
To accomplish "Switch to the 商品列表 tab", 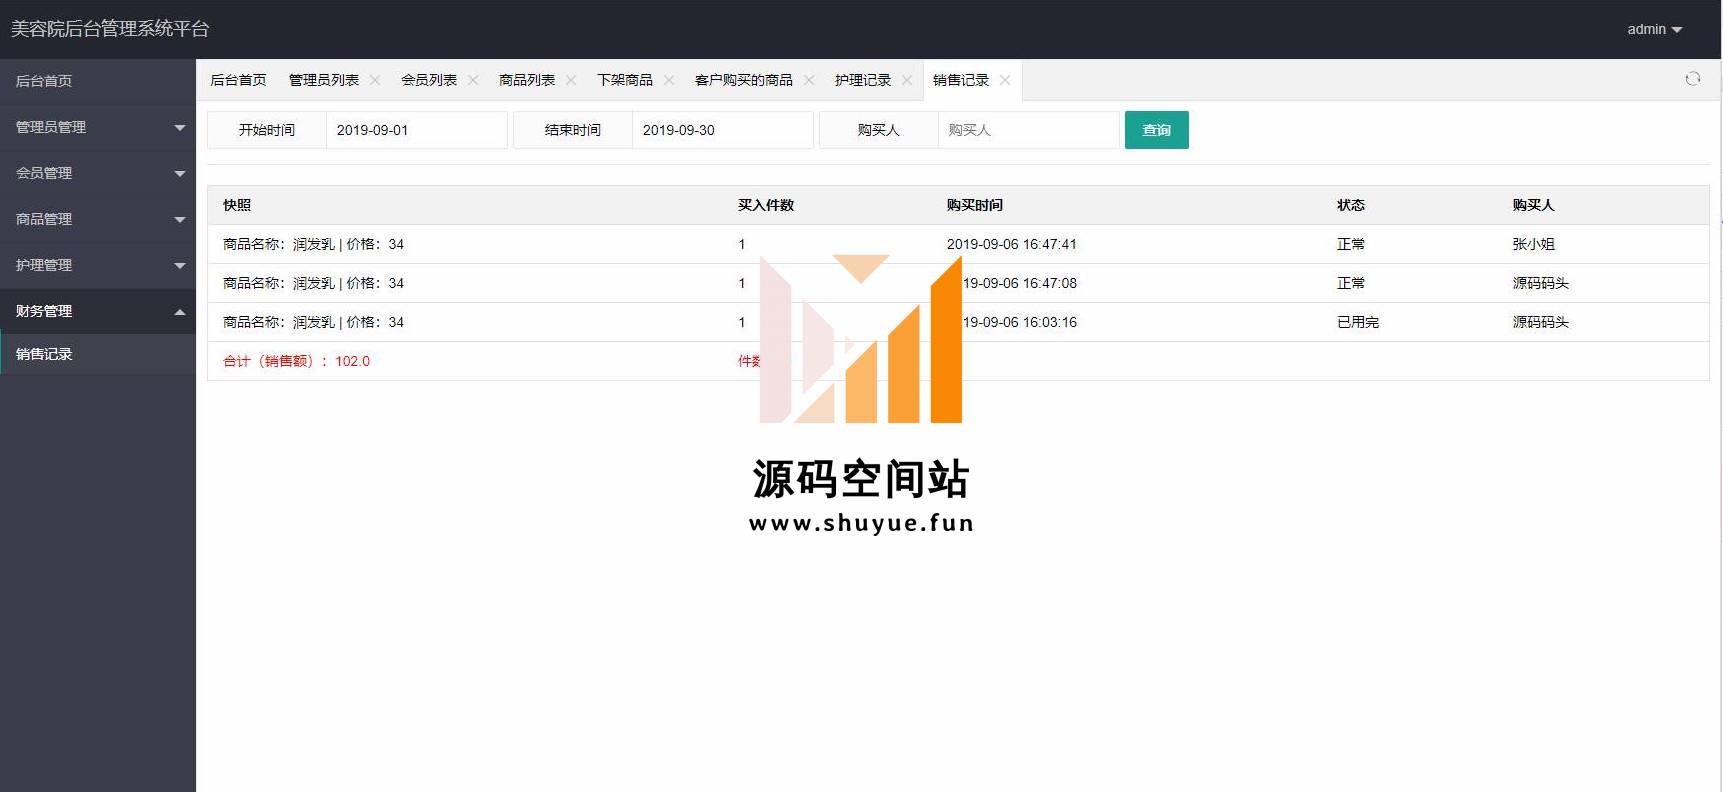I will [x=527, y=80].
